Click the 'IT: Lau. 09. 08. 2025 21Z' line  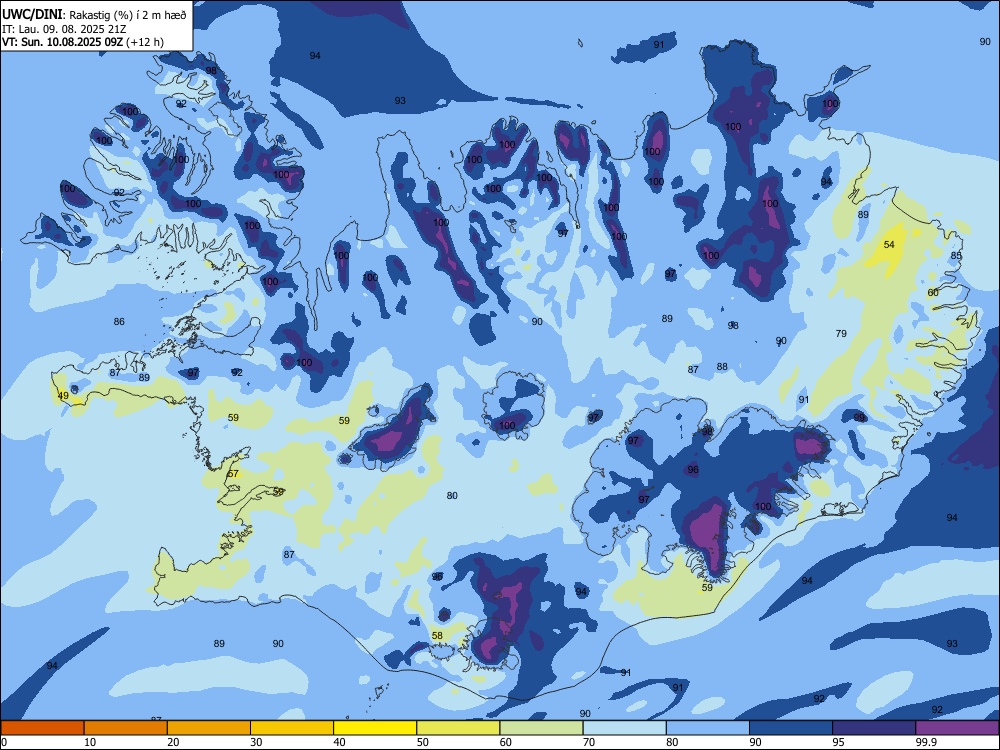(x=62, y=29)
